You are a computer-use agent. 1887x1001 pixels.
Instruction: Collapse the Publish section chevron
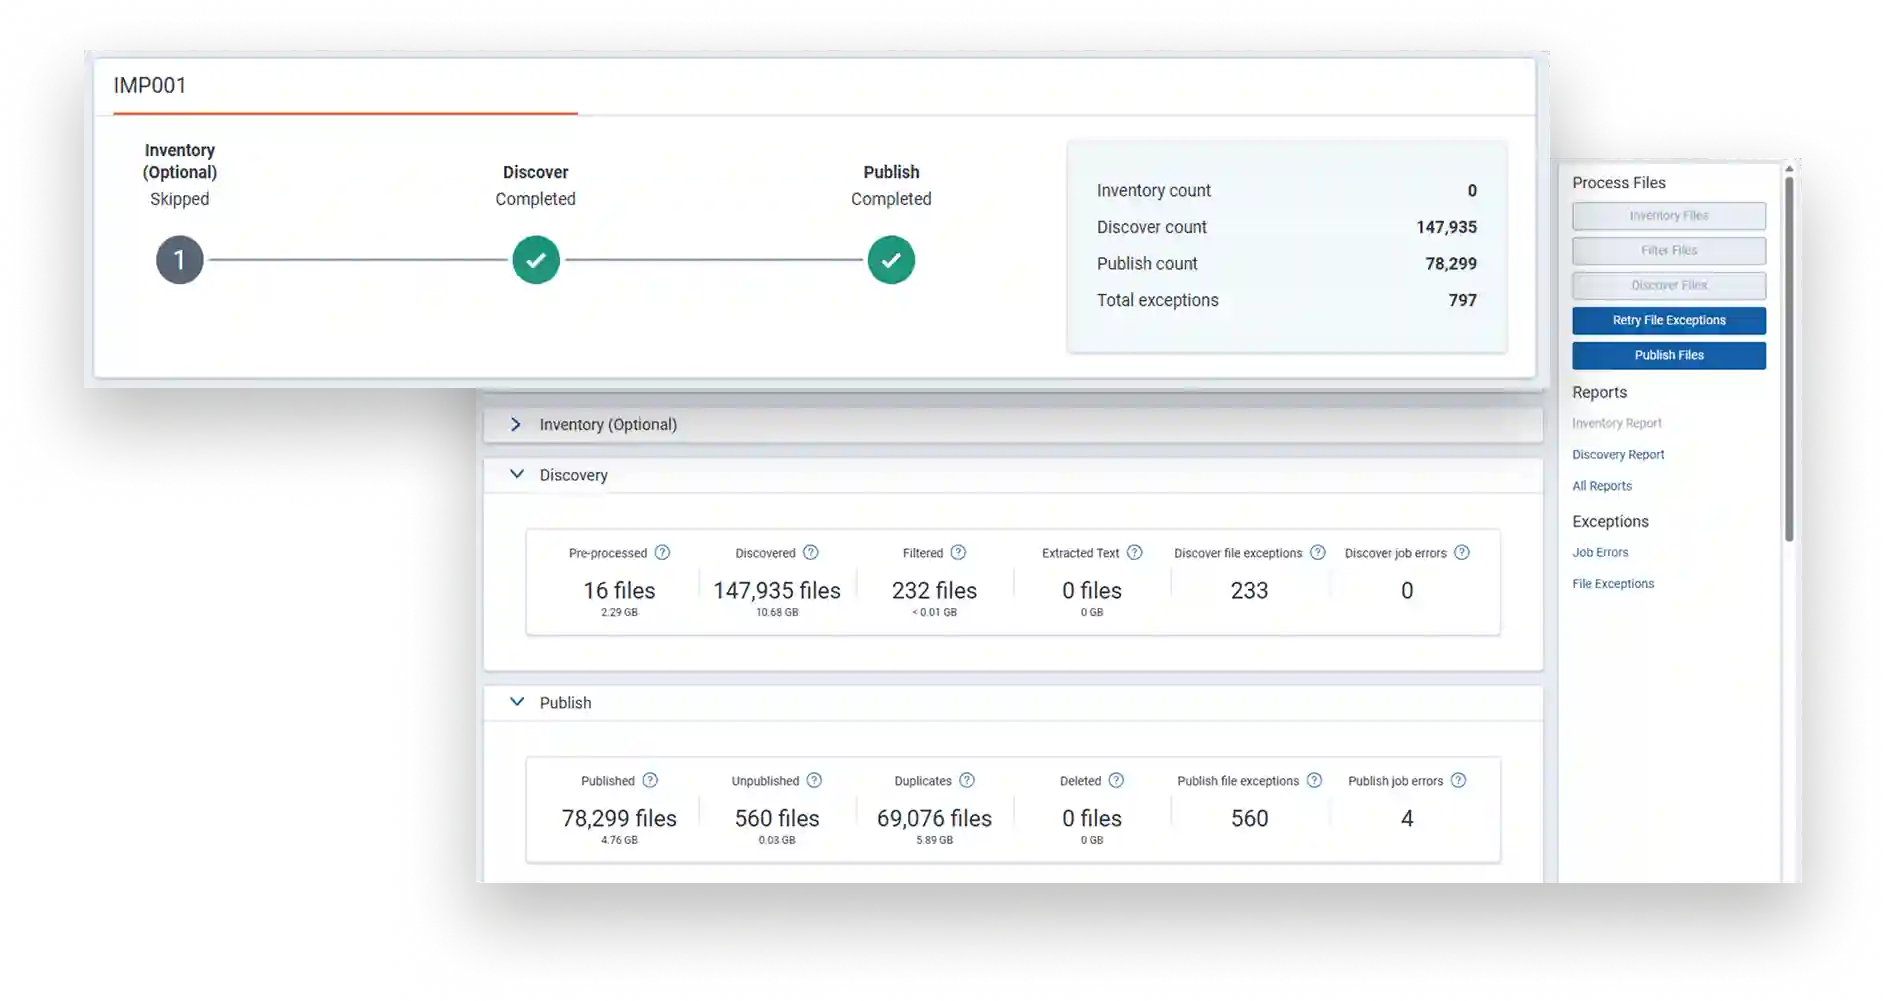tap(517, 702)
